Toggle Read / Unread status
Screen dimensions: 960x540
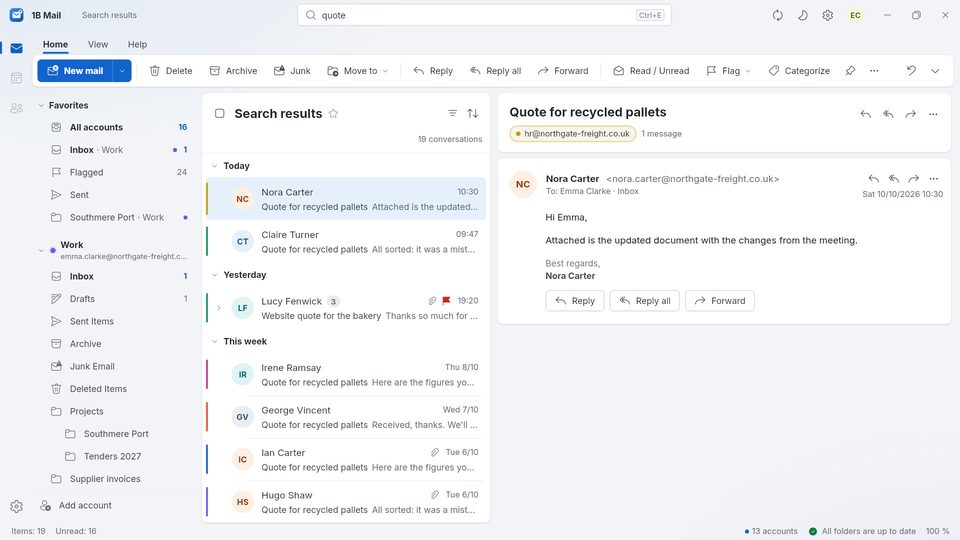[651, 71]
